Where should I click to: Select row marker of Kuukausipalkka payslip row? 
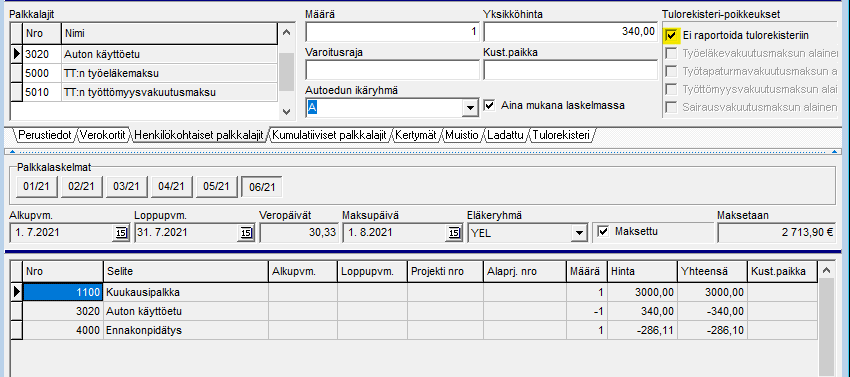[16, 292]
